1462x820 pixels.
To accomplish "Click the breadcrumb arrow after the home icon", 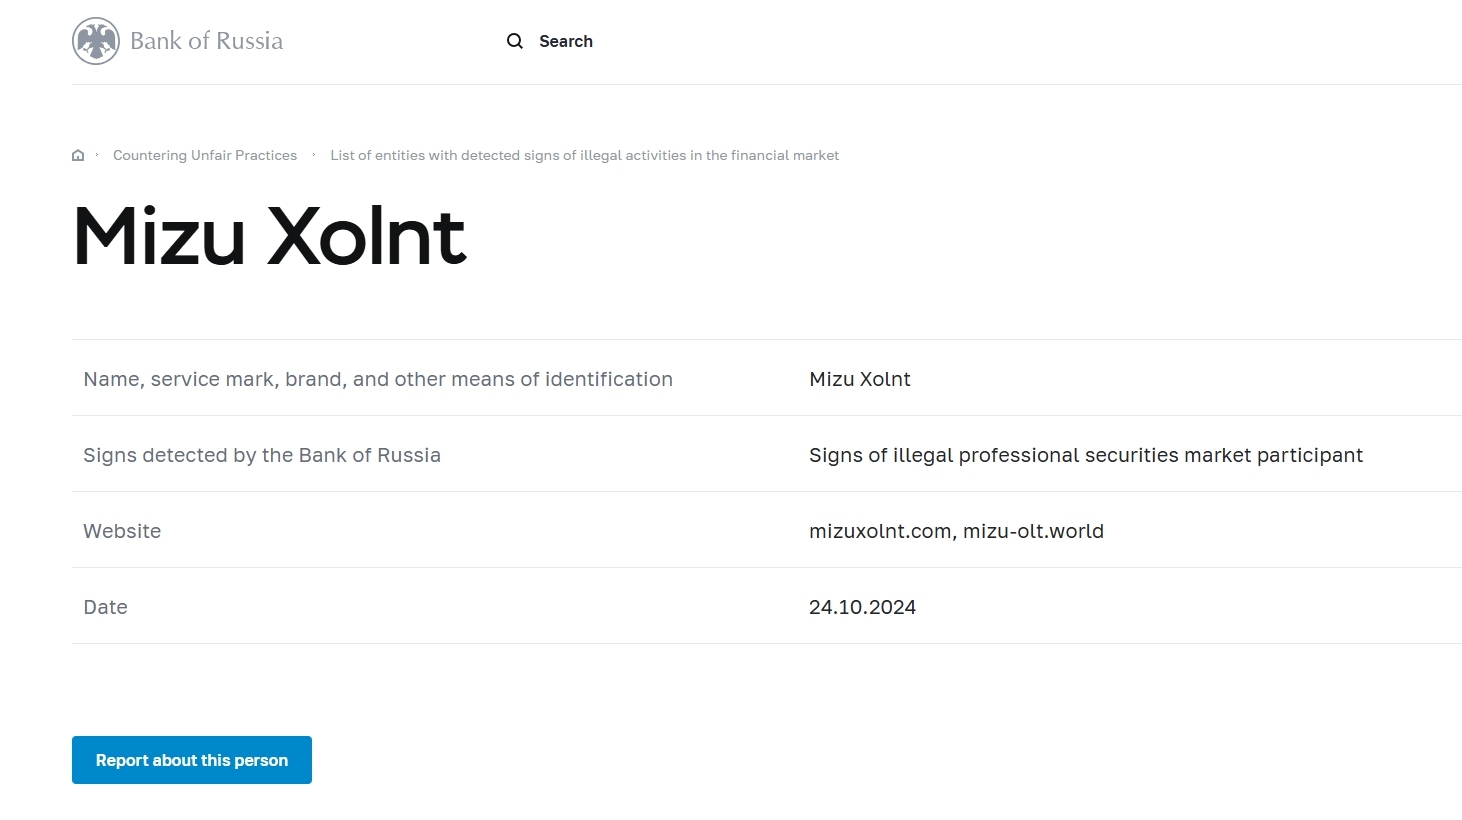I will click(97, 155).
